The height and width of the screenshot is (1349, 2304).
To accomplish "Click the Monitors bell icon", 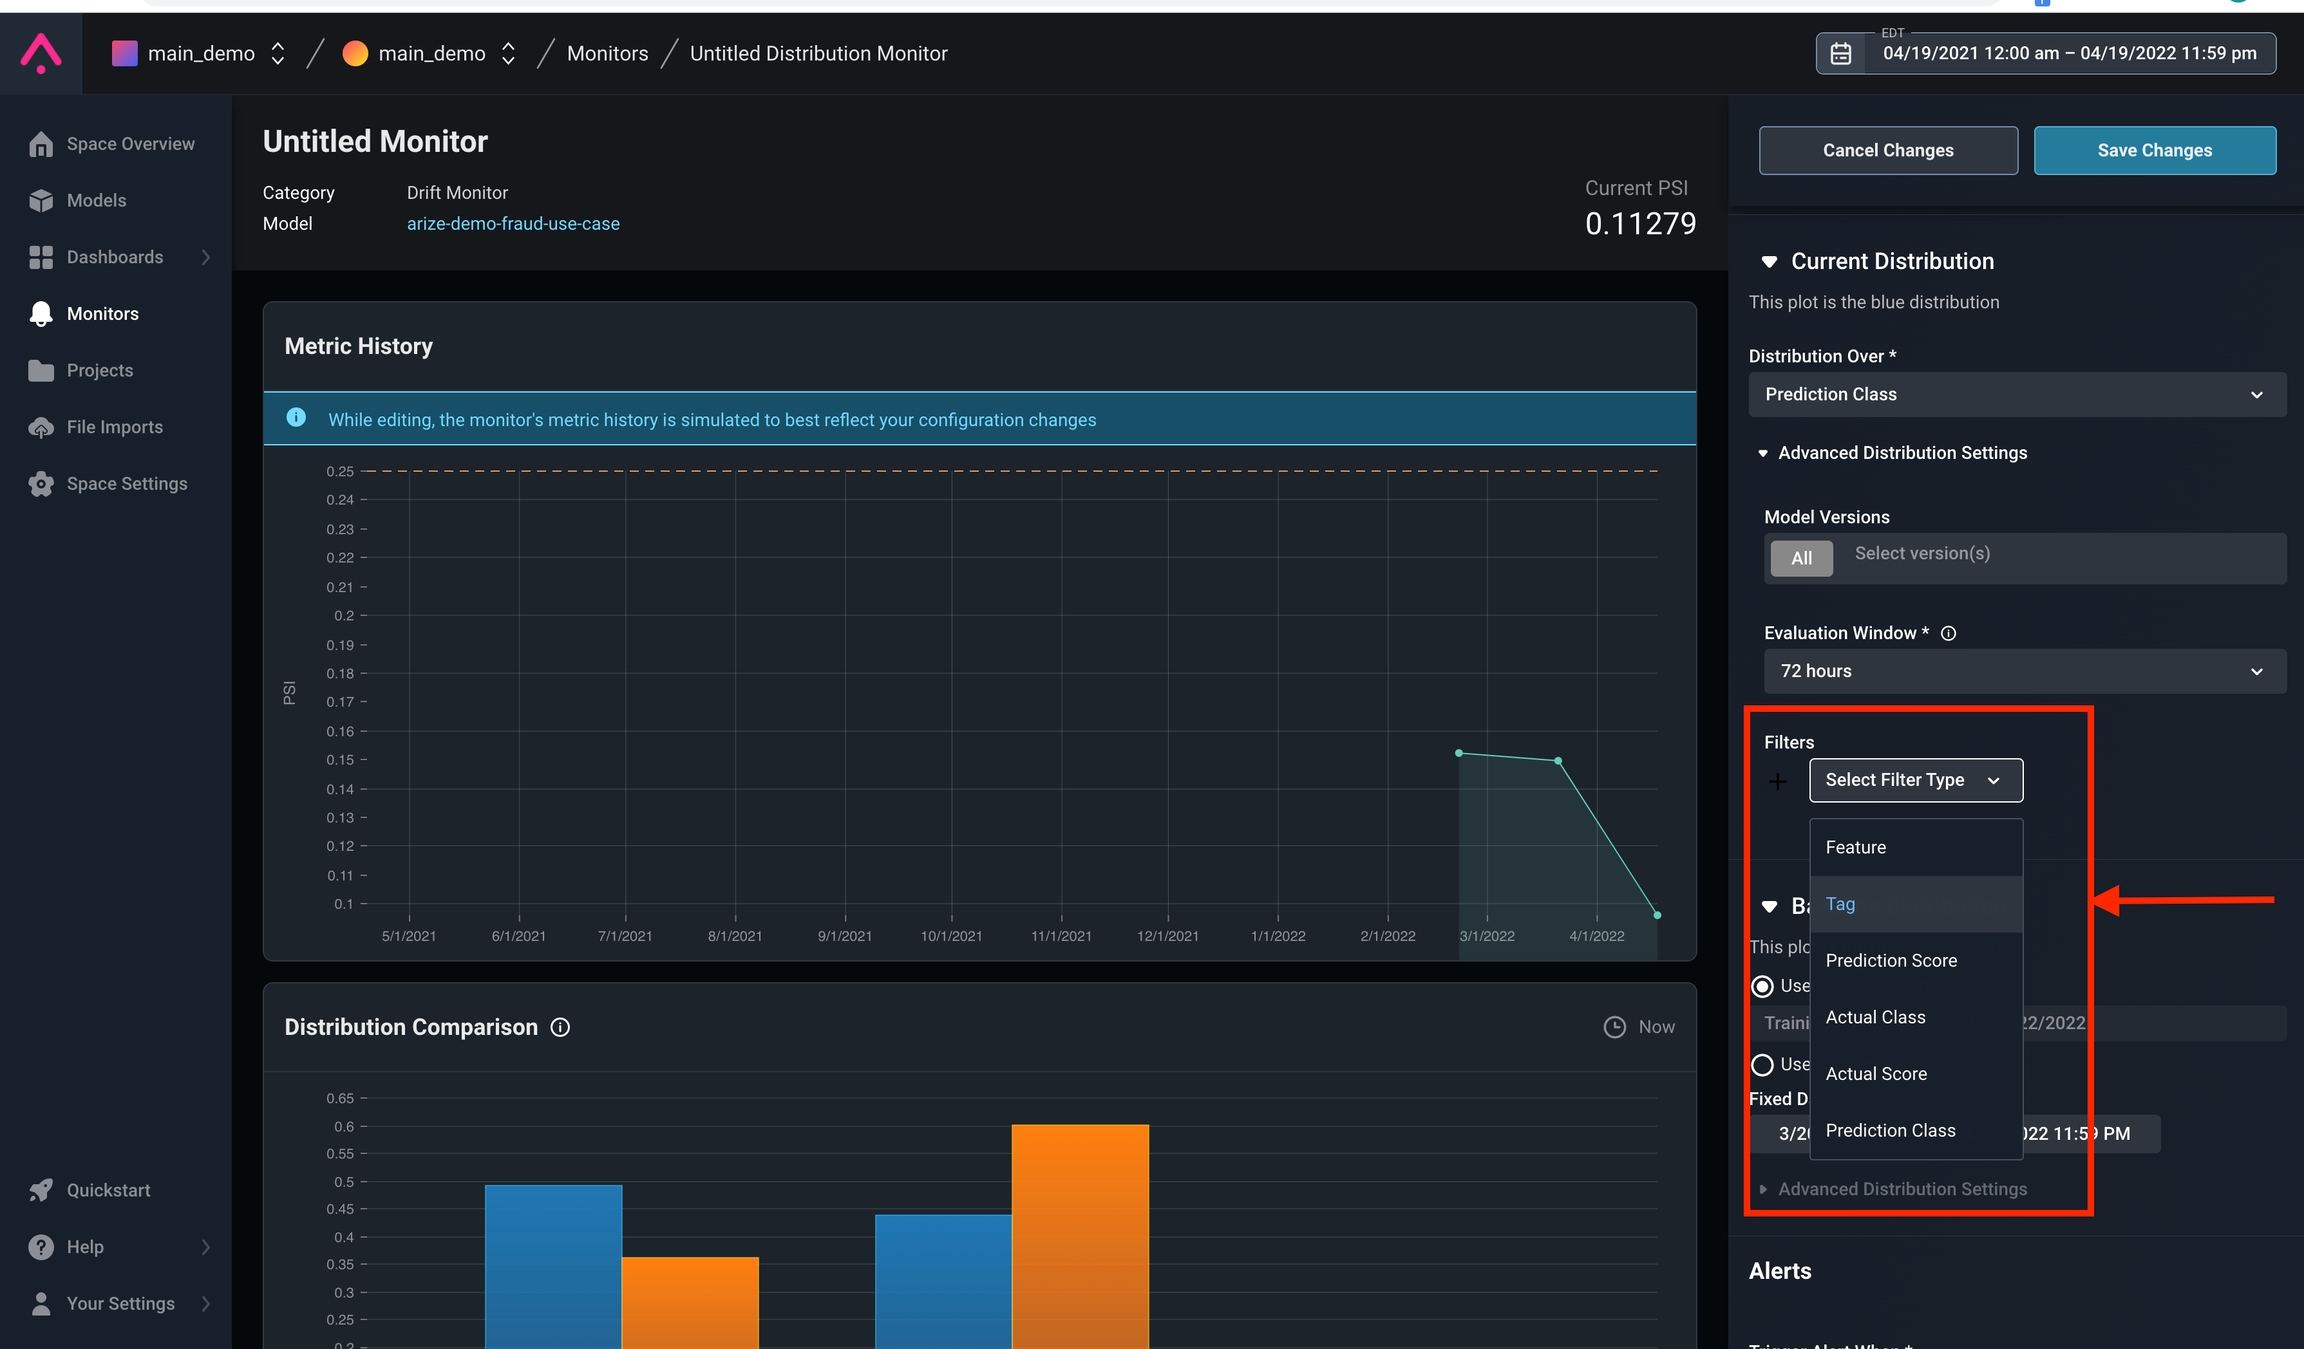I will click(x=41, y=314).
